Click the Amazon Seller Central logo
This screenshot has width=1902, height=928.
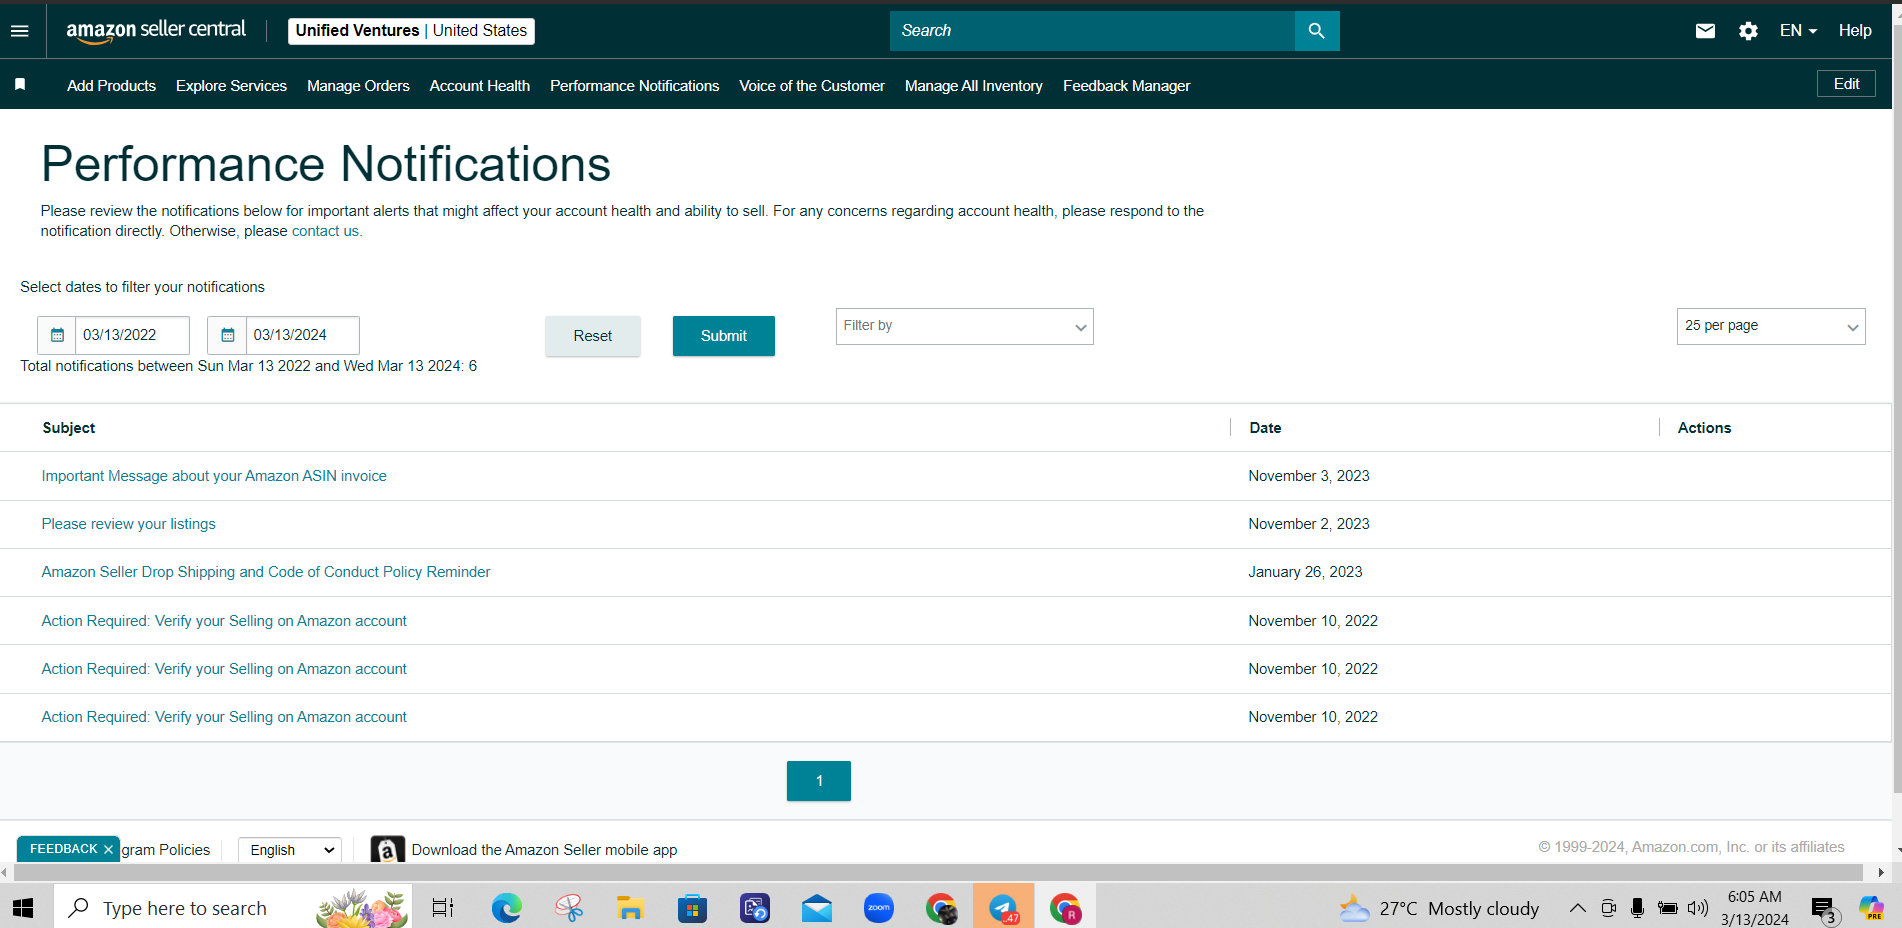pyautogui.click(x=156, y=31)
